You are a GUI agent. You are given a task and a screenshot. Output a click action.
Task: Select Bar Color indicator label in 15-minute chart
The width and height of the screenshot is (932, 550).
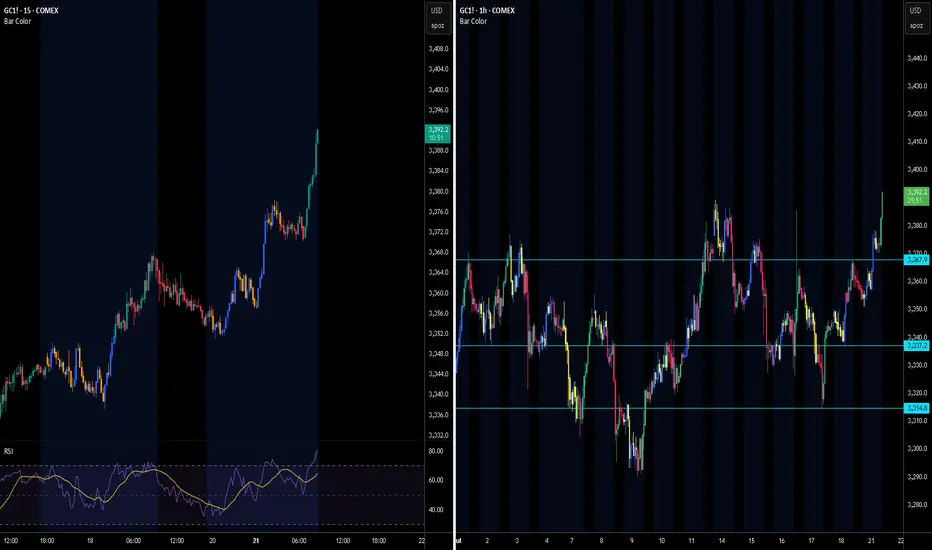tap(17, 21)
